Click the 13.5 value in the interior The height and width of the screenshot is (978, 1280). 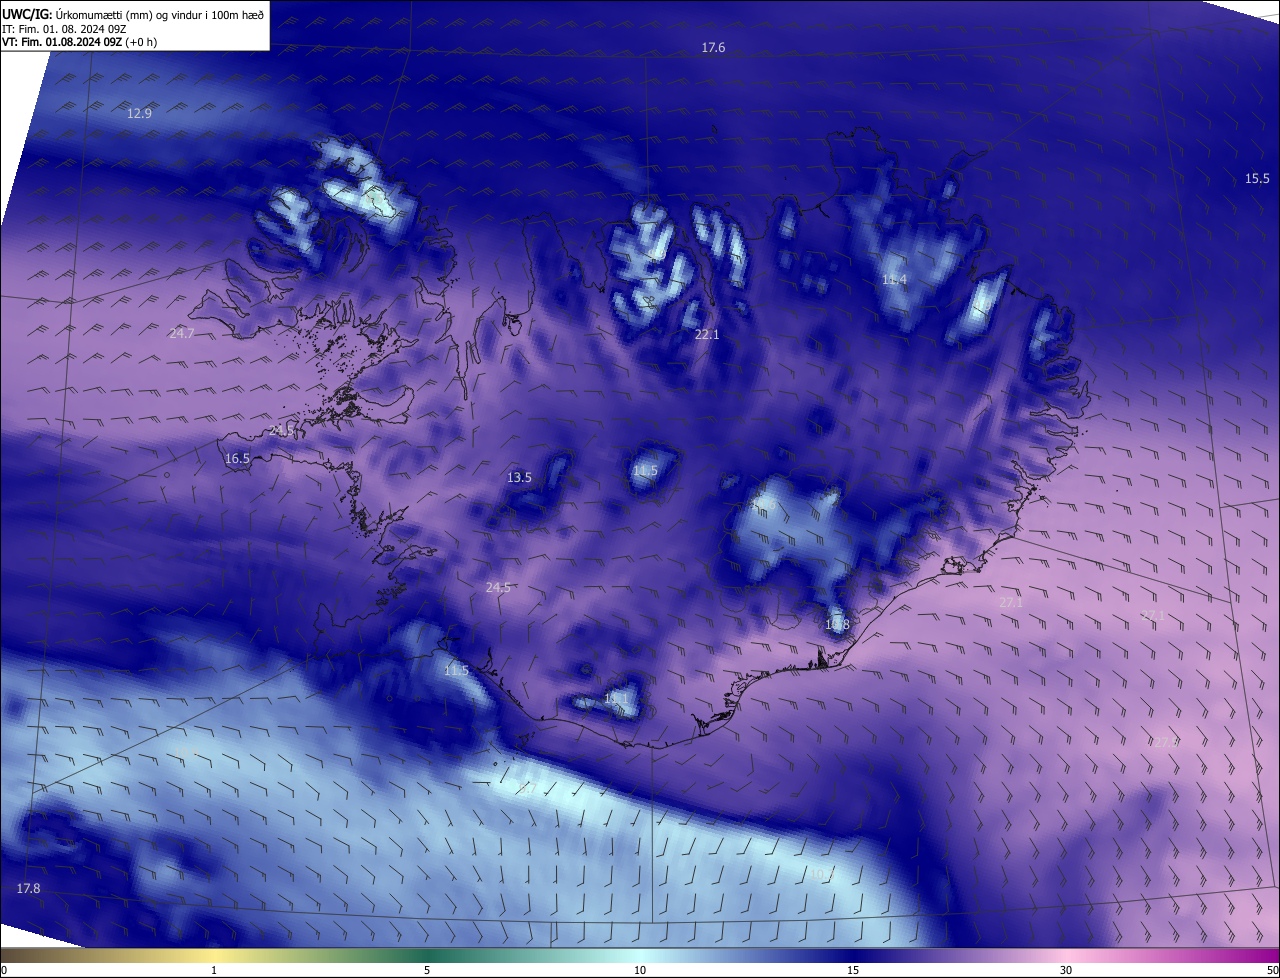pyautogui.click(x=519, y=478)
